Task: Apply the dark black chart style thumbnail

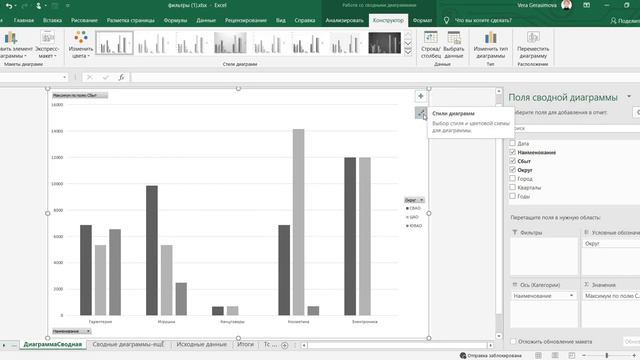Action: click(x=384, y=43)
